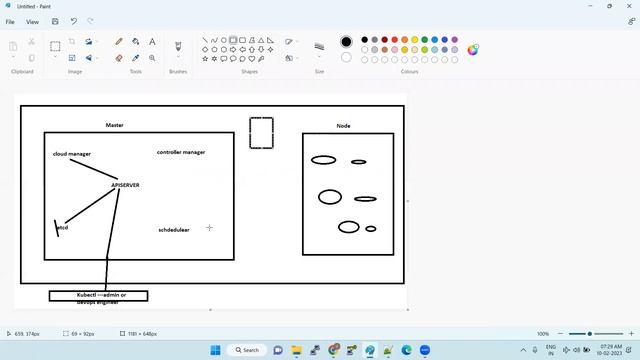Select the Pencil tool
Image resolution: width=640 pixels, height=360 pixels.
(119, 42)
